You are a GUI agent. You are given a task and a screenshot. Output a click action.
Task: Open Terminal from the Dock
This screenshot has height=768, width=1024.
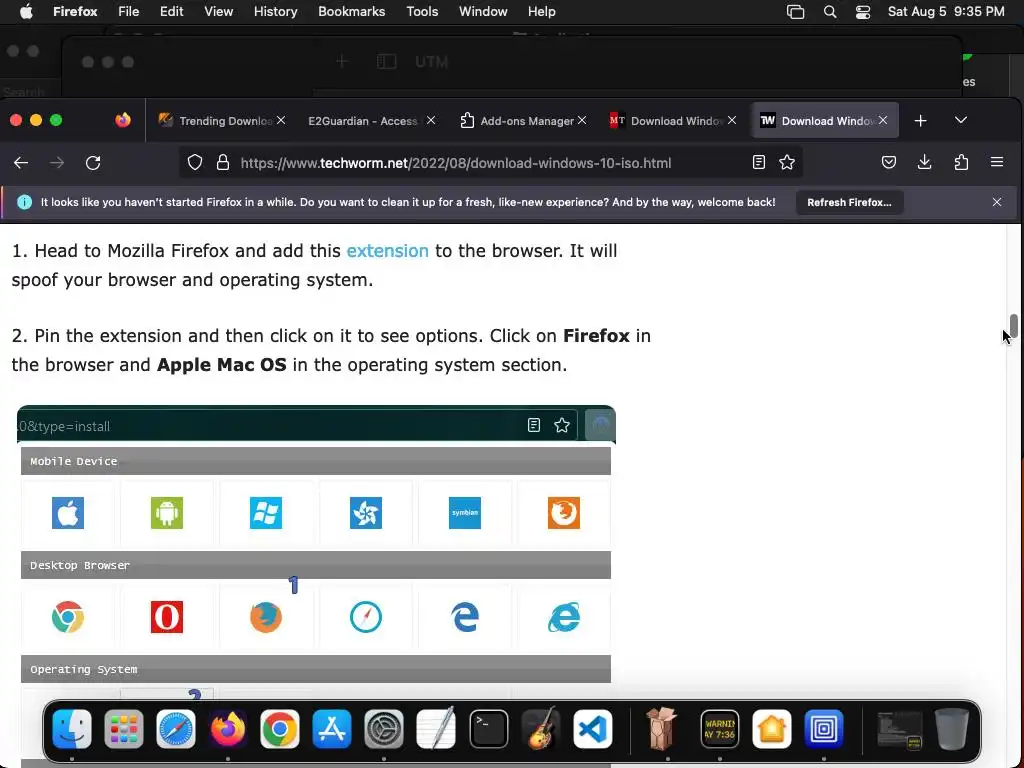click(488, 729)
